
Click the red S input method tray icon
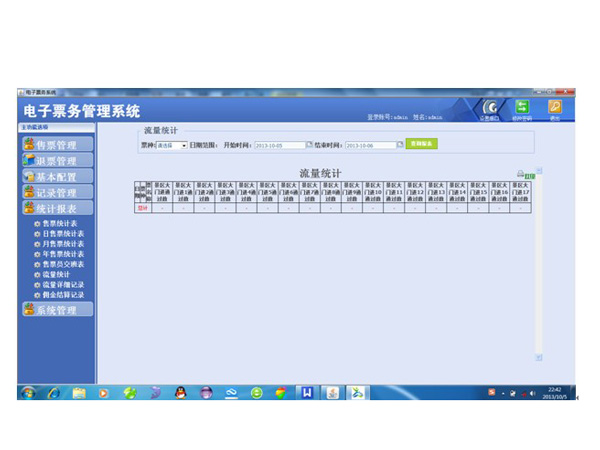[x=492, y=392]
